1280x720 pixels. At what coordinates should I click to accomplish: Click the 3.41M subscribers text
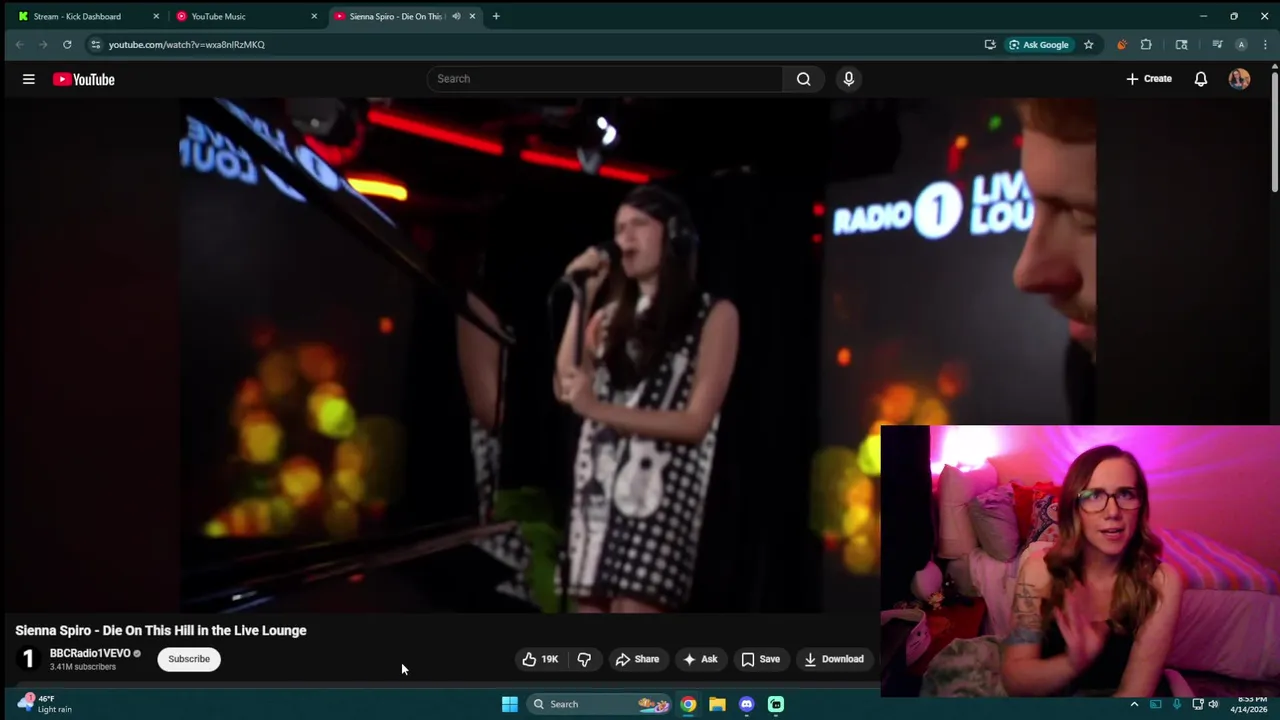pos(83,667)
